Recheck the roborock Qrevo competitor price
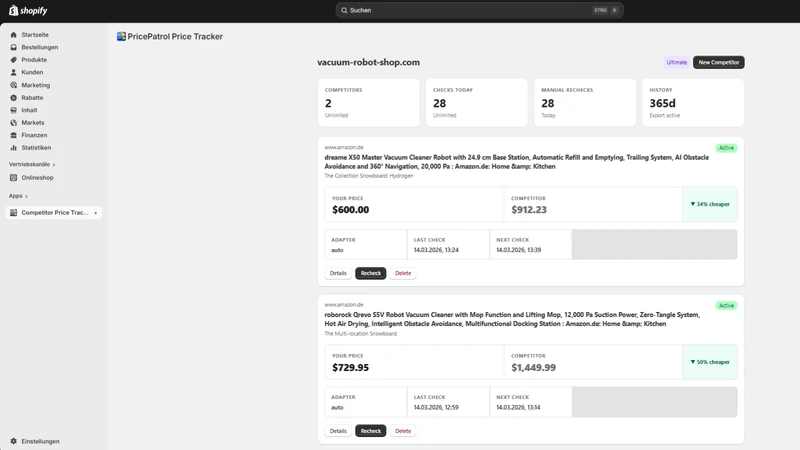 (x=370, y=431)
